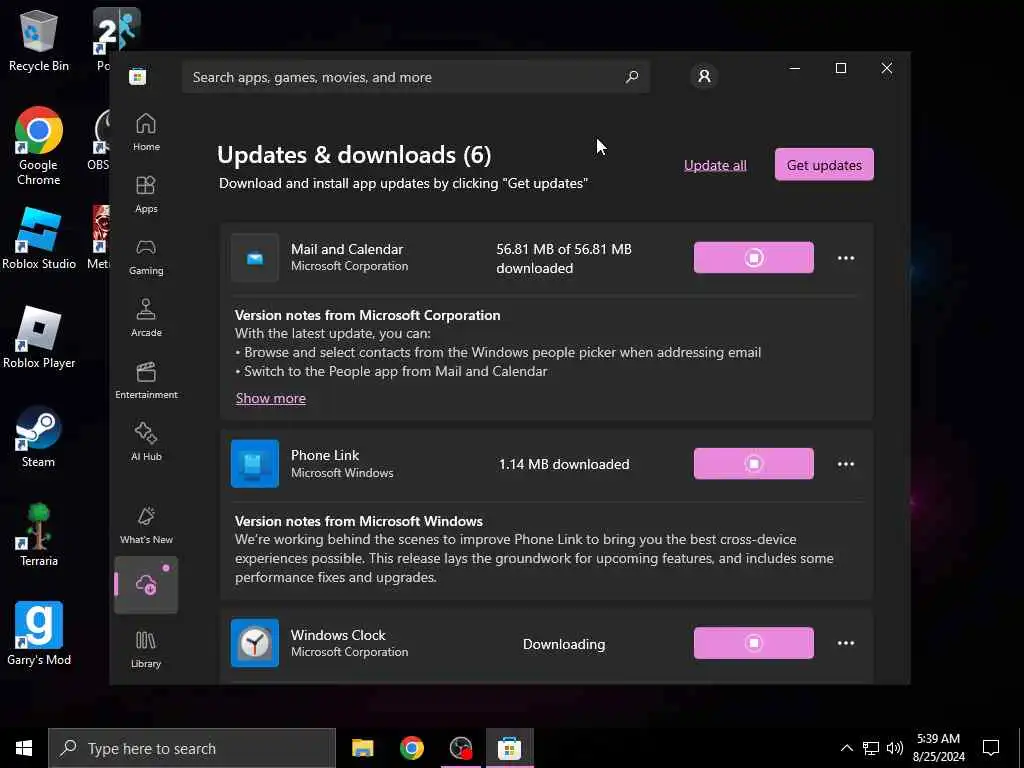Open the AI Hub section
This screenshot has width=1024, height=768.
[x=146, y=442]
